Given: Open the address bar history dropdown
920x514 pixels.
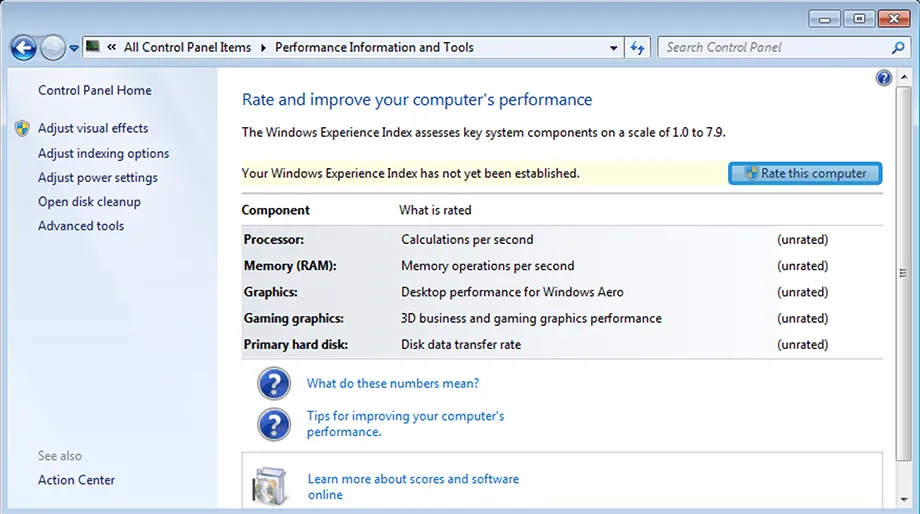Looking at the screenshot, I should [613, 48].
